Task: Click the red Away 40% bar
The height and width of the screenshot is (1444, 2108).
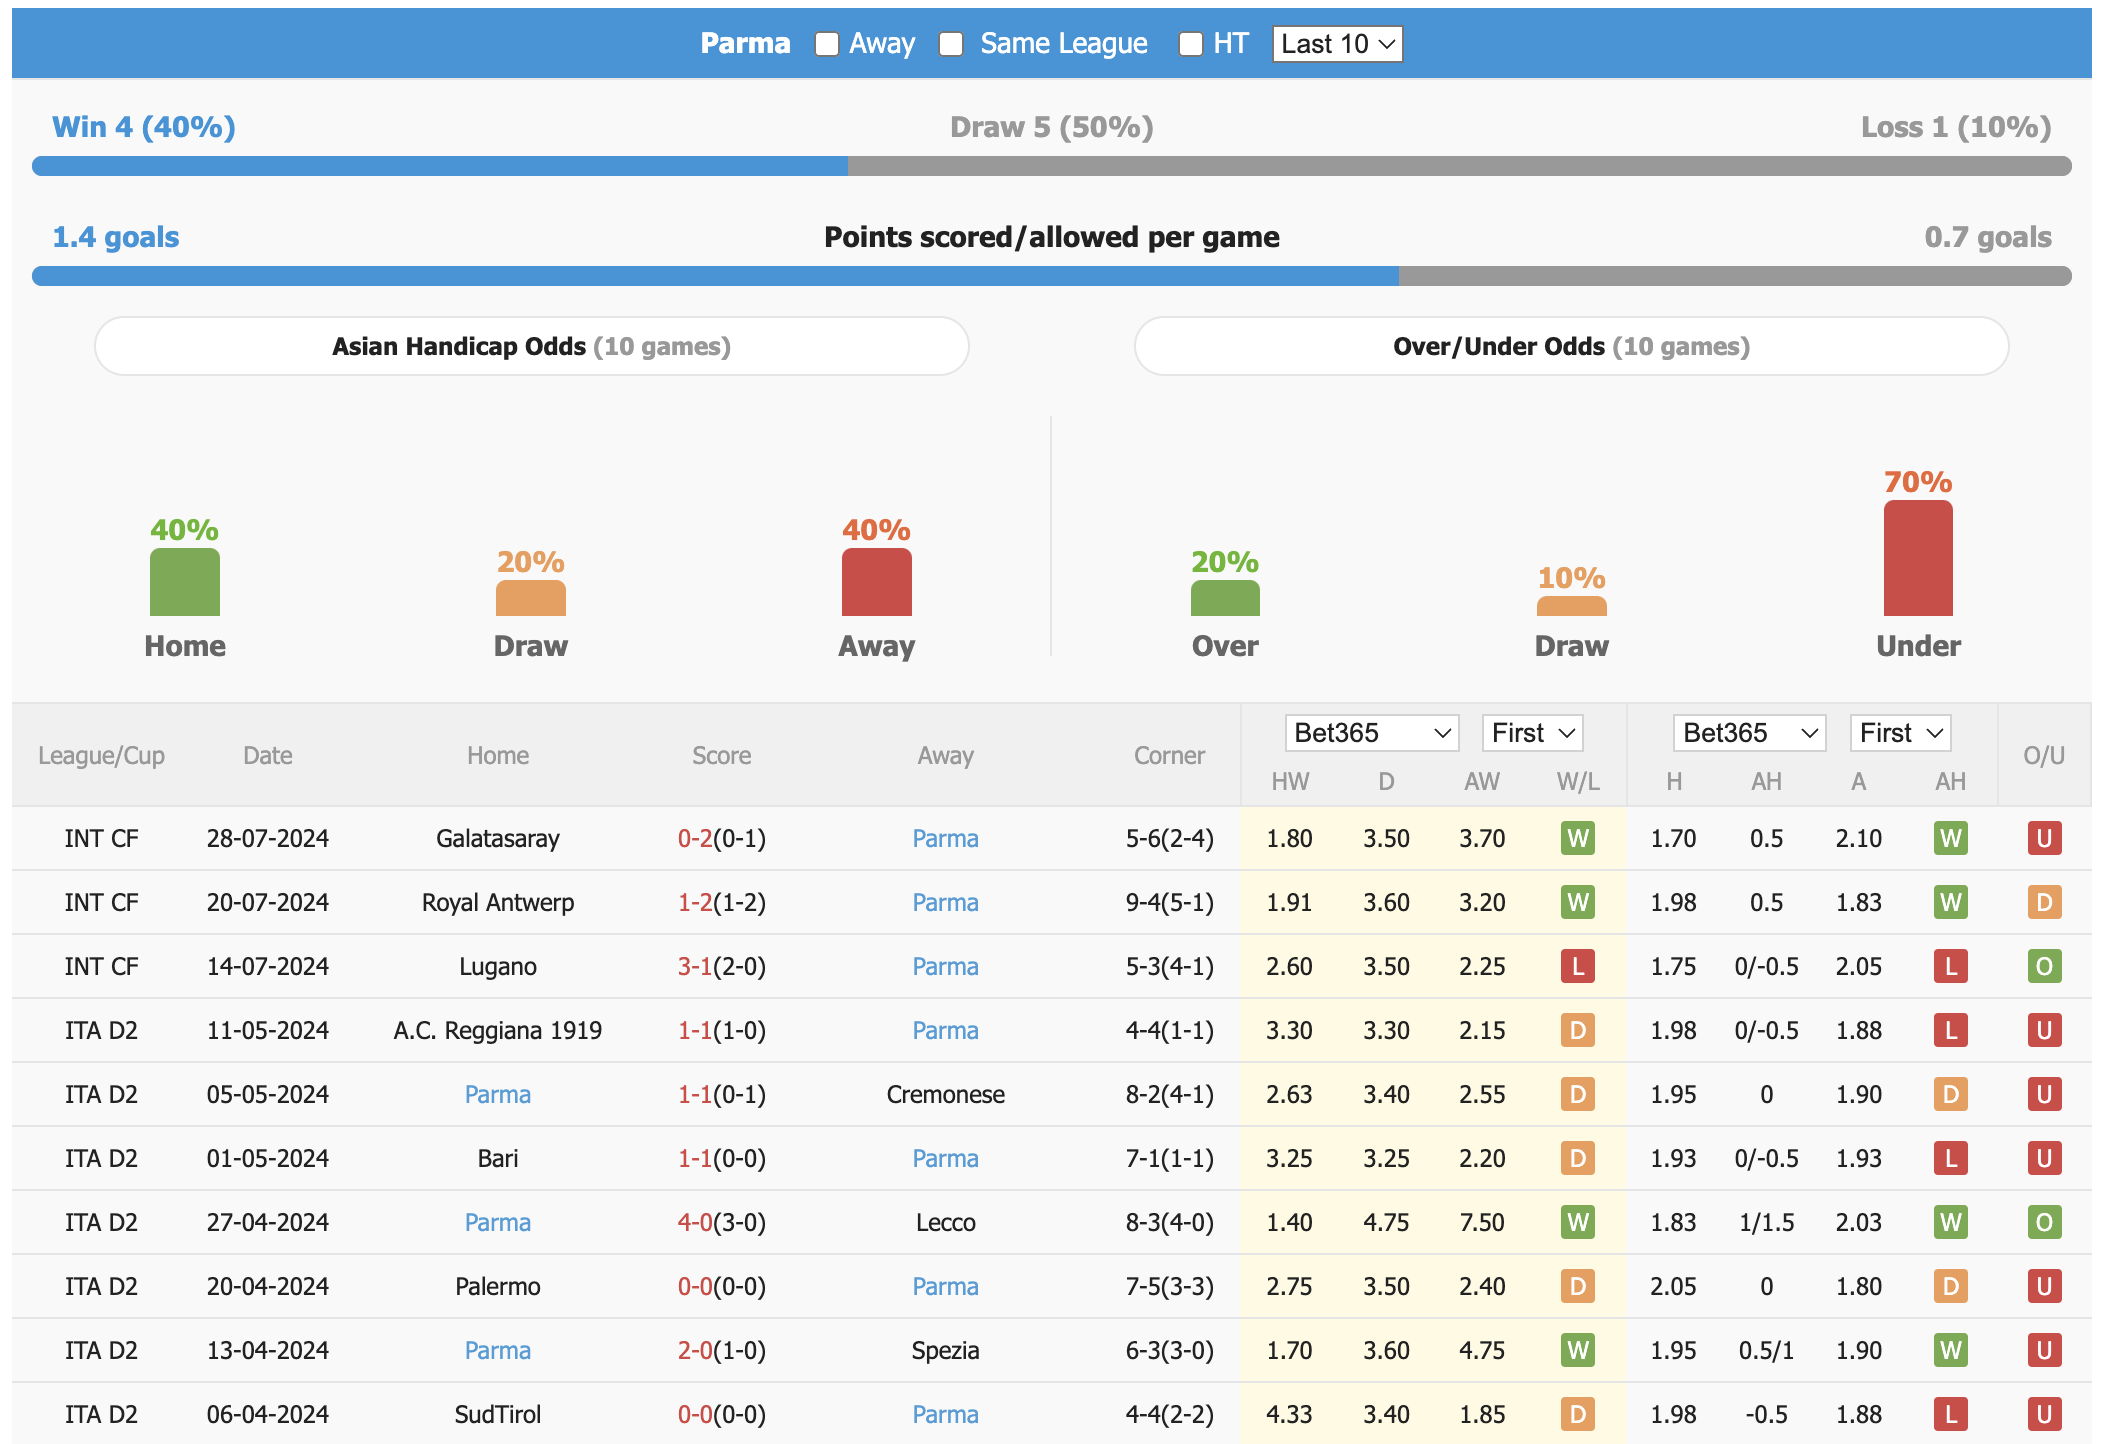Action: (x=876, y=582)
